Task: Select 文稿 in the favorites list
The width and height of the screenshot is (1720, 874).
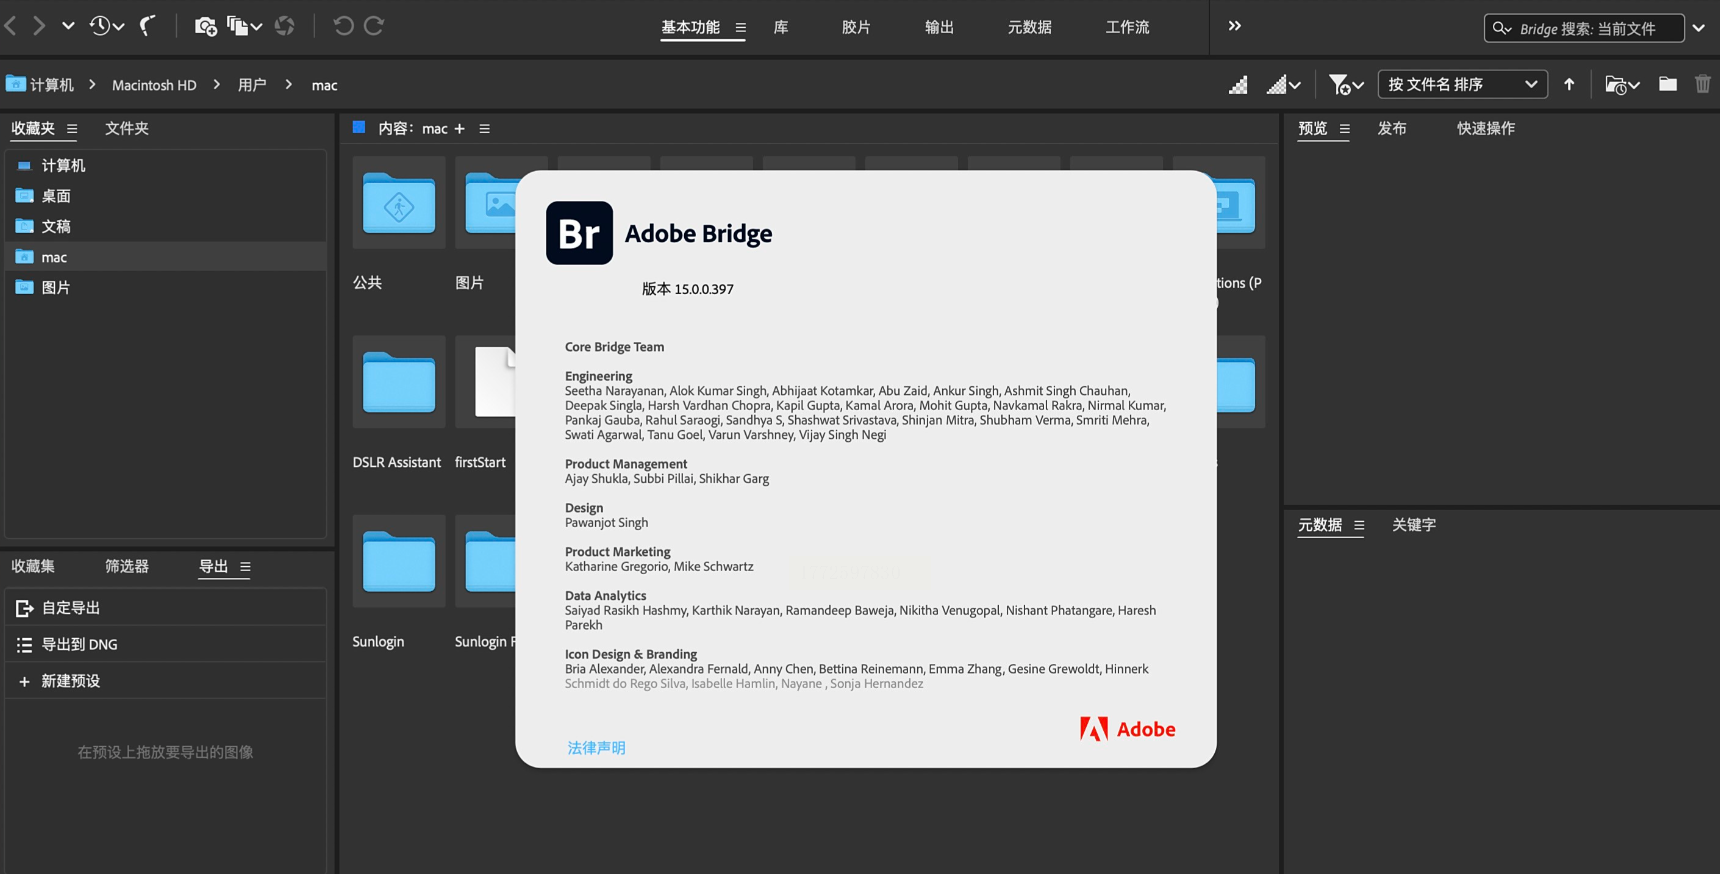Action: 166,226
